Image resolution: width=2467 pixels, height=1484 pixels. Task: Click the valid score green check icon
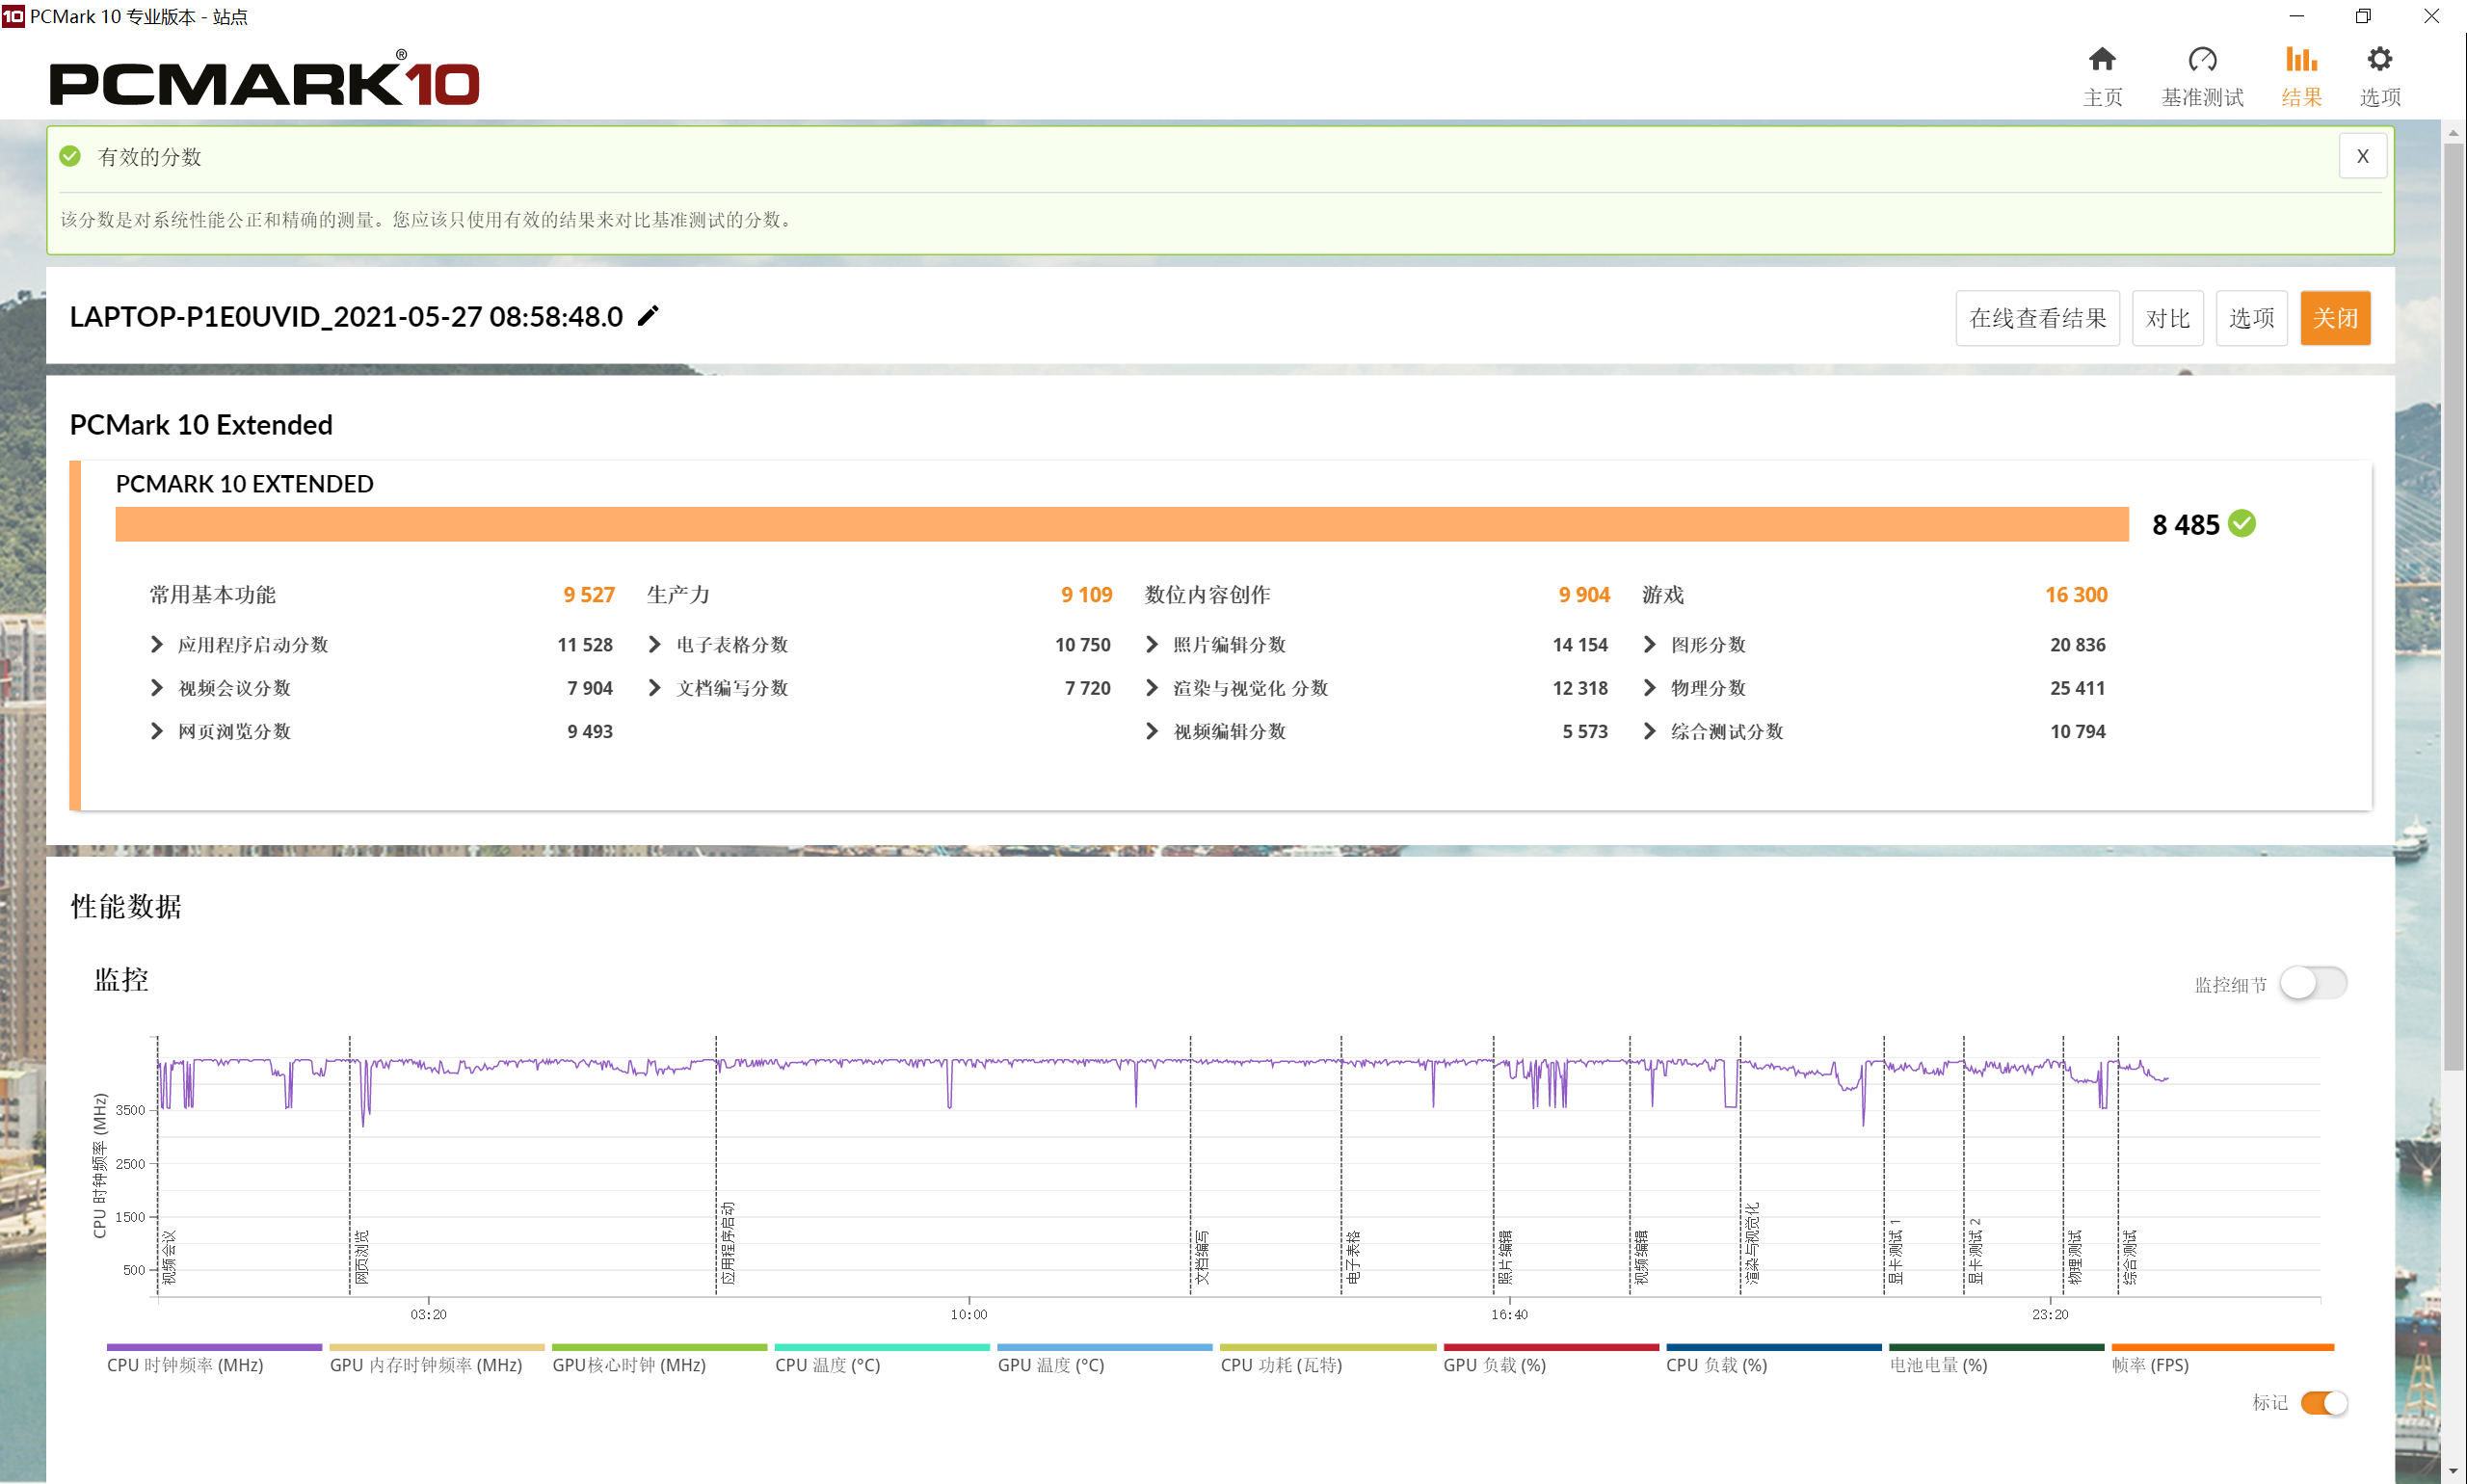click(70, 156)
